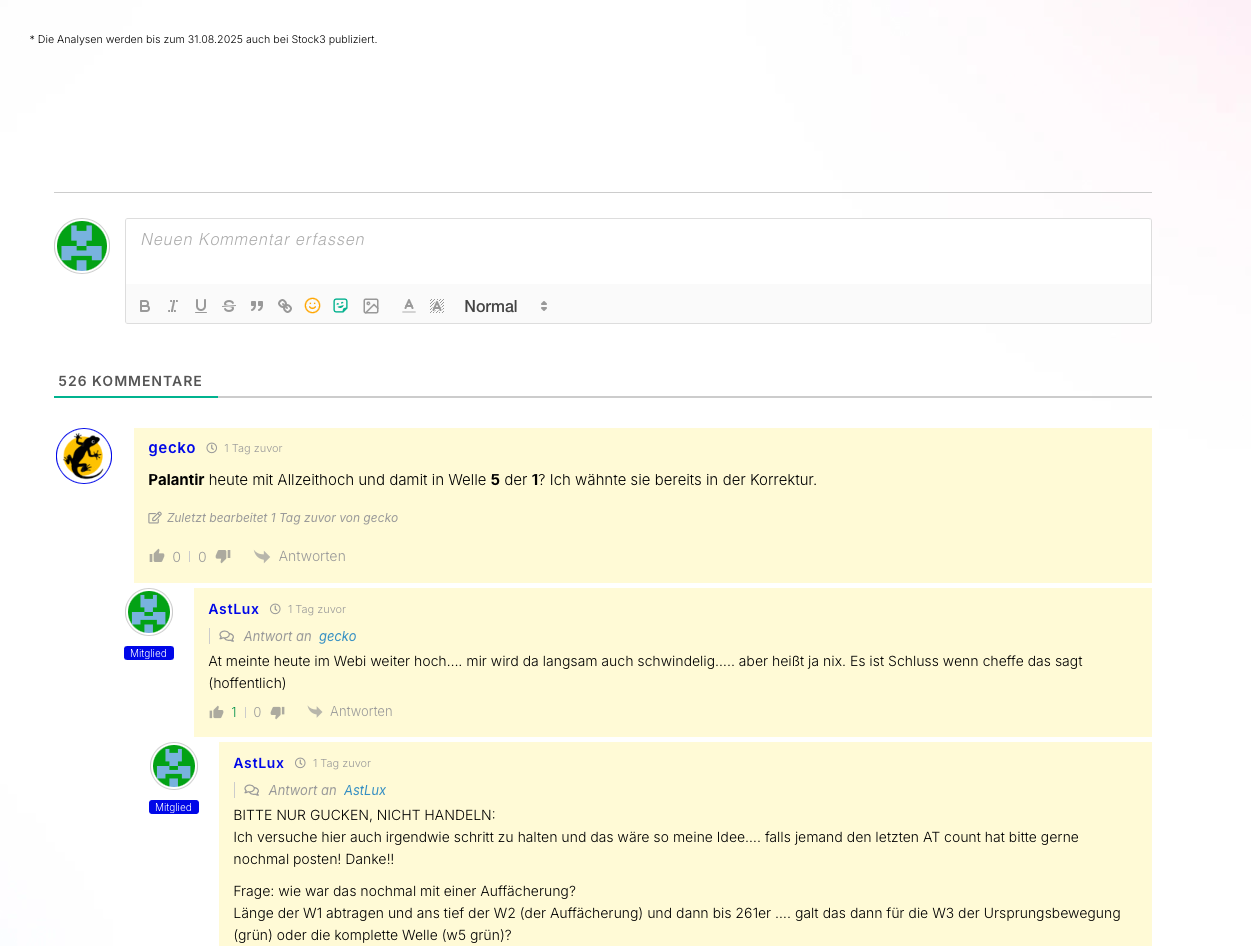
Task: Click gecko's lizard avatar thumbnail
Action: click(84, 456)
